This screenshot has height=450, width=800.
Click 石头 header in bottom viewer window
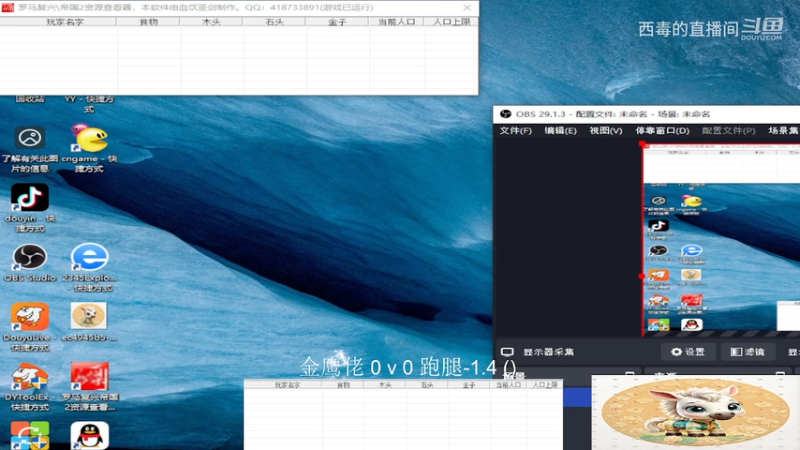[427, 385]
